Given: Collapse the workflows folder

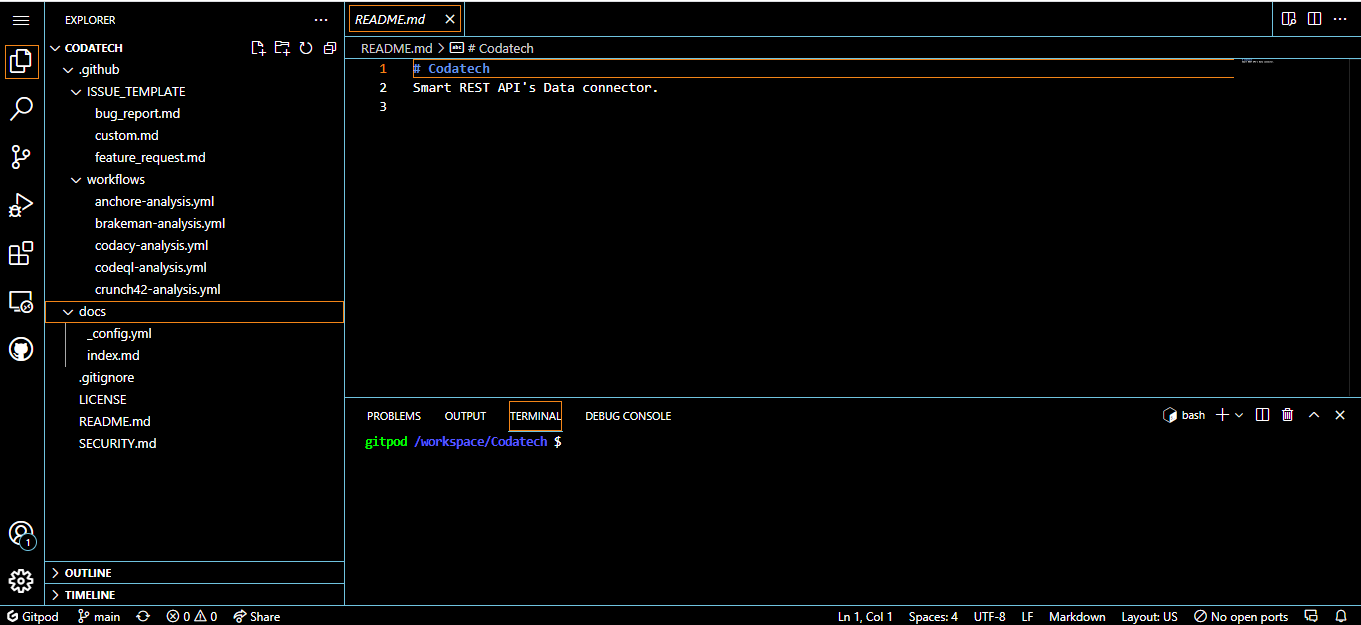Looking at the screenshot, I should (x=195, y=180).
